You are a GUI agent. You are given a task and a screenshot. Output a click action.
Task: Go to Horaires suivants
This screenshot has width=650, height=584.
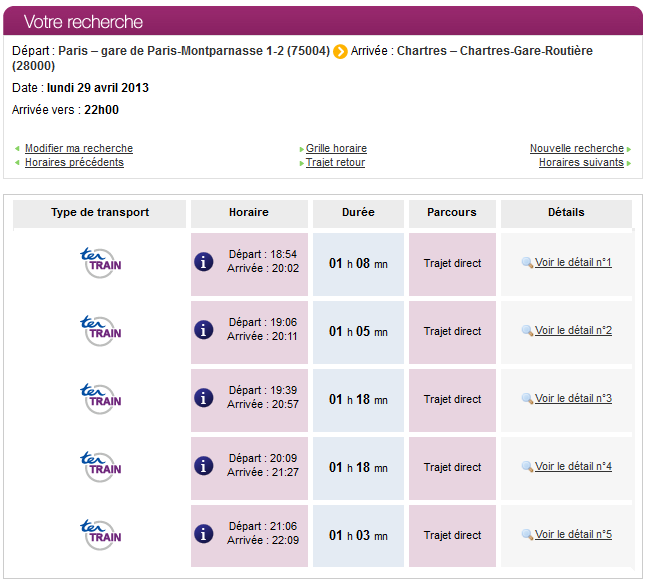pos(581,162)
